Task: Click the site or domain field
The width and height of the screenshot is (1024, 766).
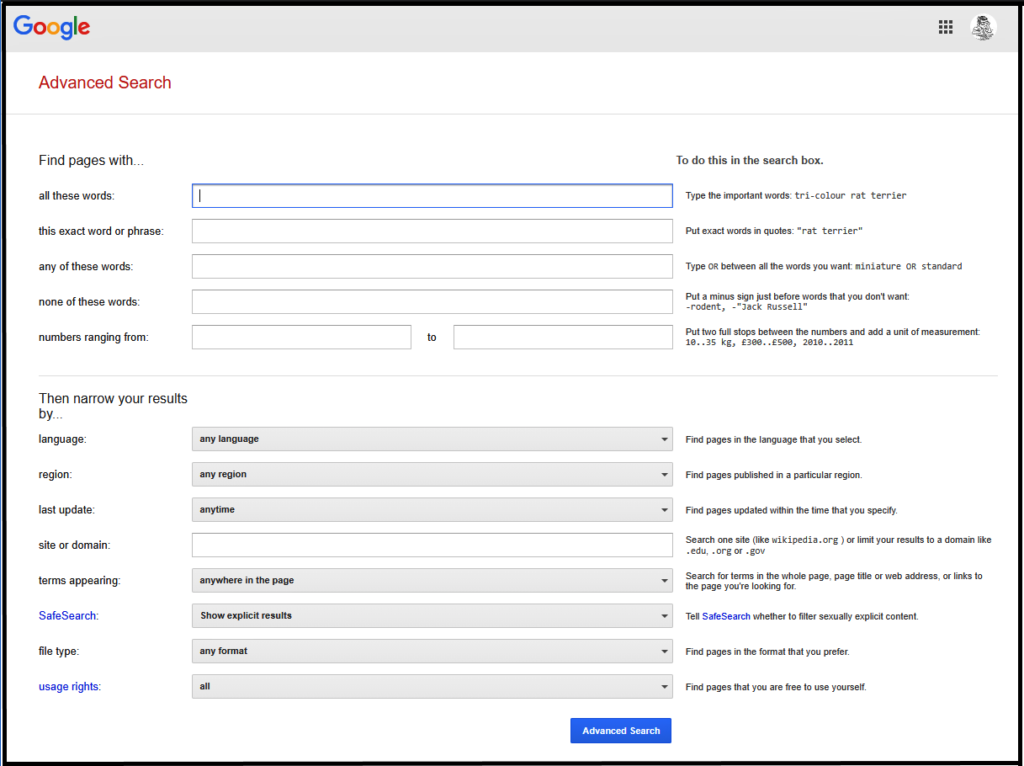Action: [x=432, y=545]
